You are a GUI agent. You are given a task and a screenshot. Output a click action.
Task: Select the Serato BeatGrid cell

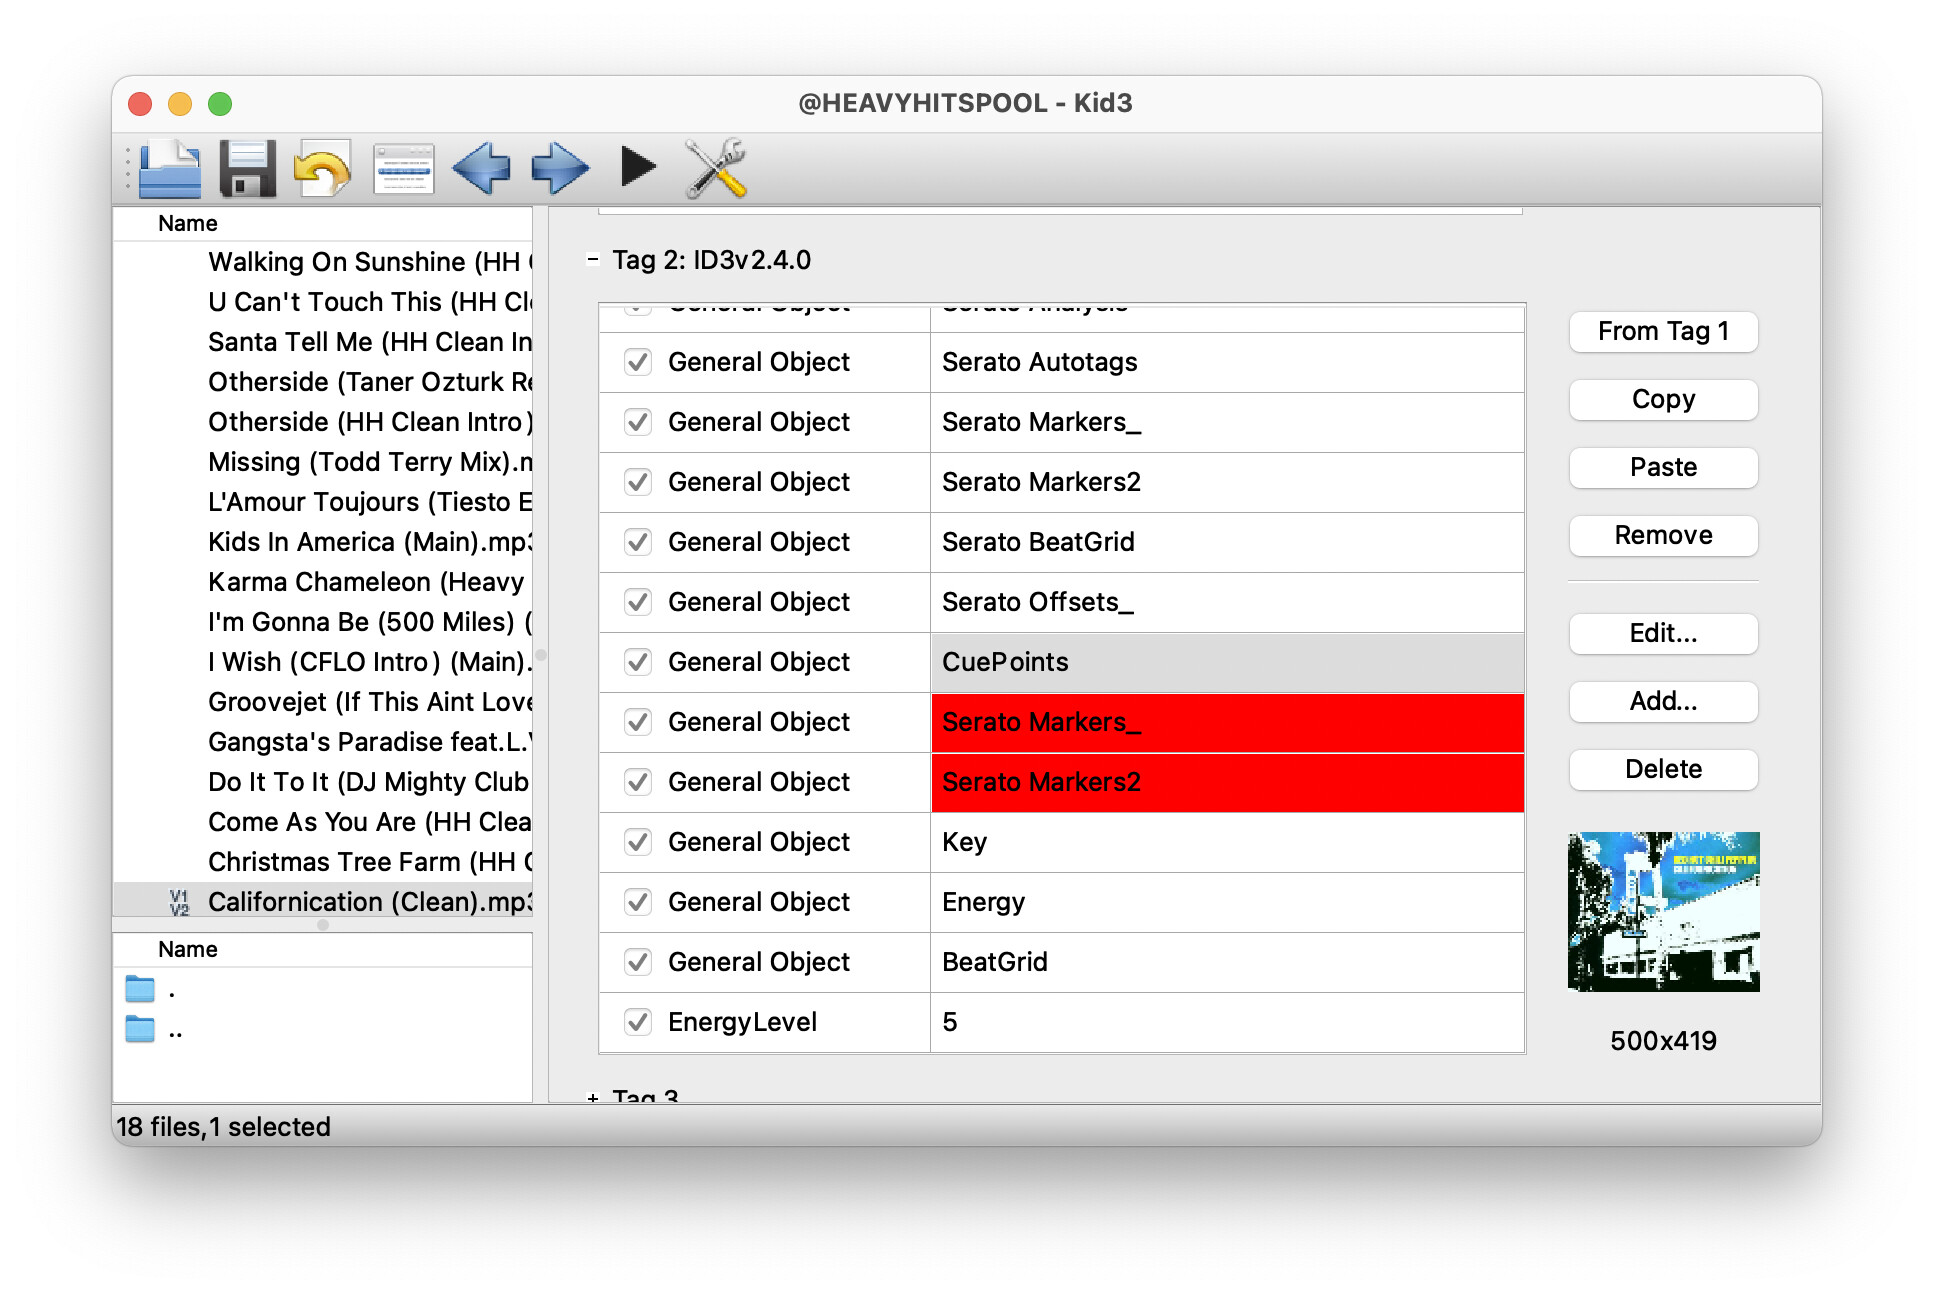tap(1227, 542)
